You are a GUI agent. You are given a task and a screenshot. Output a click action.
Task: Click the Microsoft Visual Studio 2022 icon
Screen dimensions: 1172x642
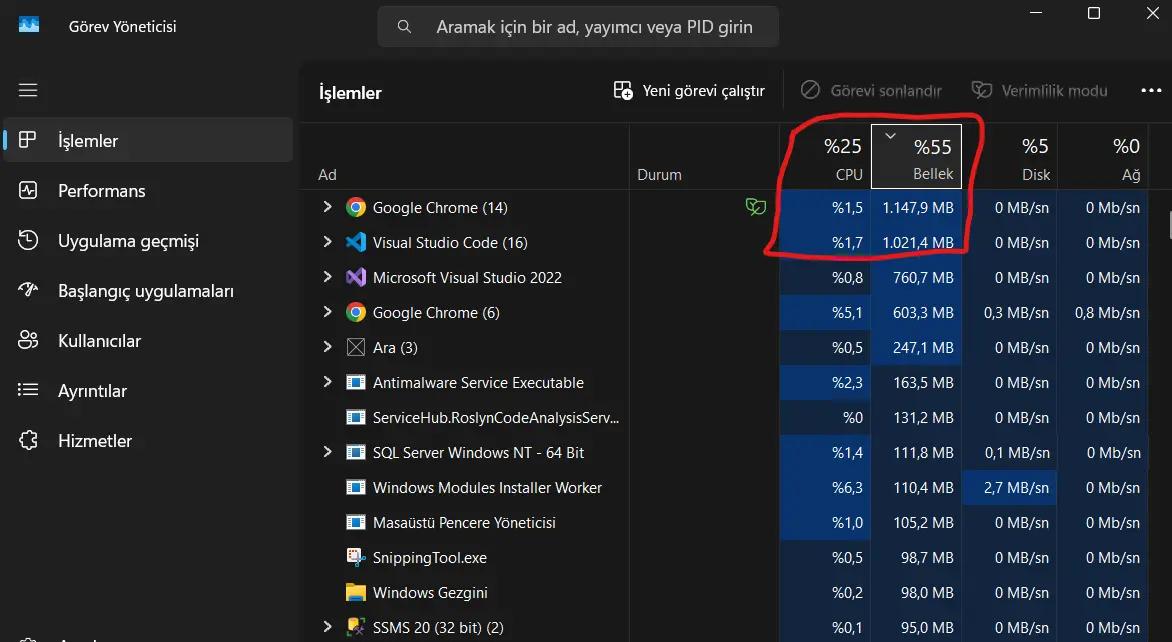coord(356,277)
